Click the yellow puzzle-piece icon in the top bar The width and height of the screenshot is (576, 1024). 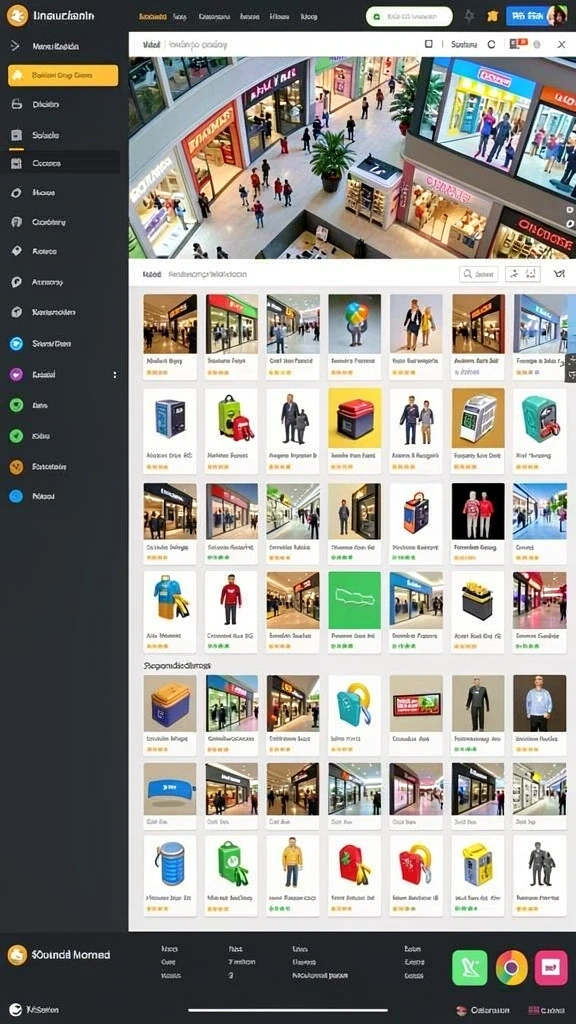tap(492, 16)
